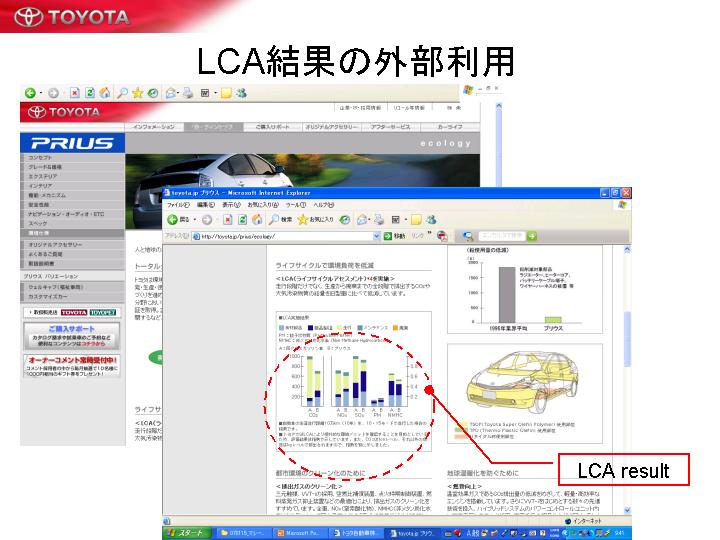The image size is (720, 540).
Task: Go Home in front Explorer window
Action: coord(257,220)
